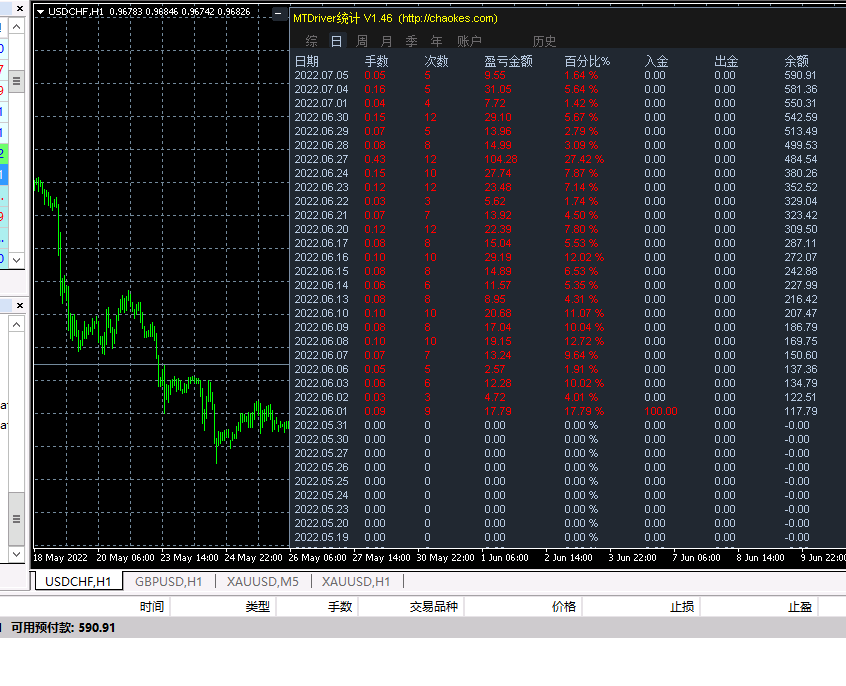Click the 止盈 column header
Screen dimensions: 846x686
tap(800, 607)
